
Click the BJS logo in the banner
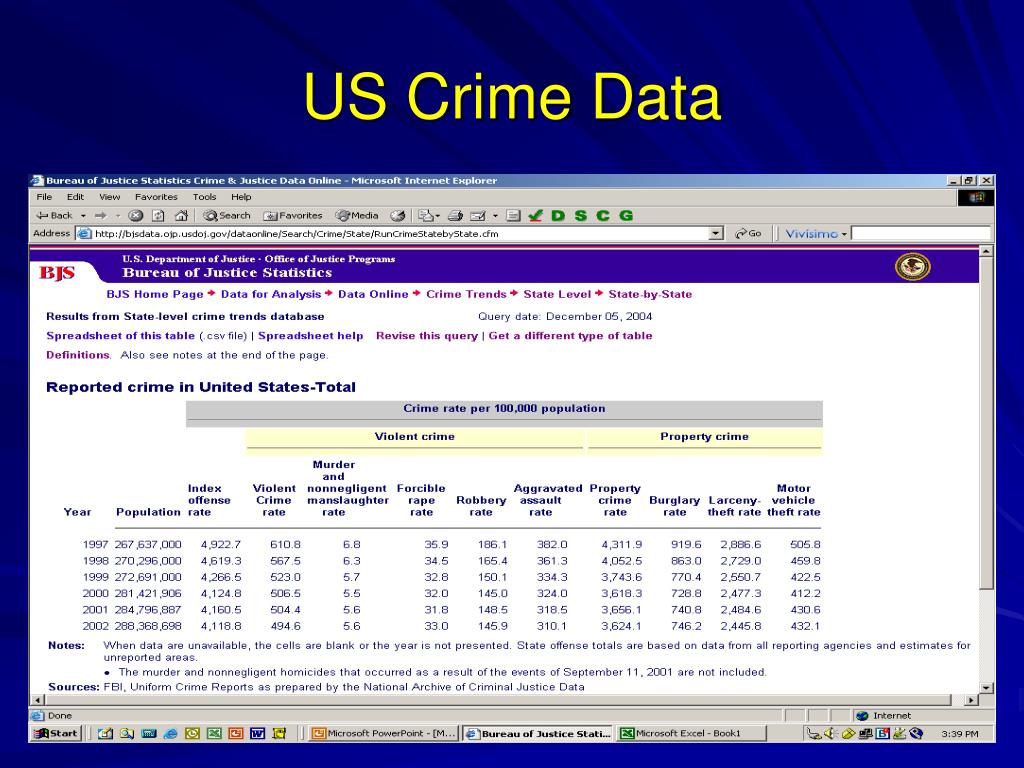(x=57, y=272)
